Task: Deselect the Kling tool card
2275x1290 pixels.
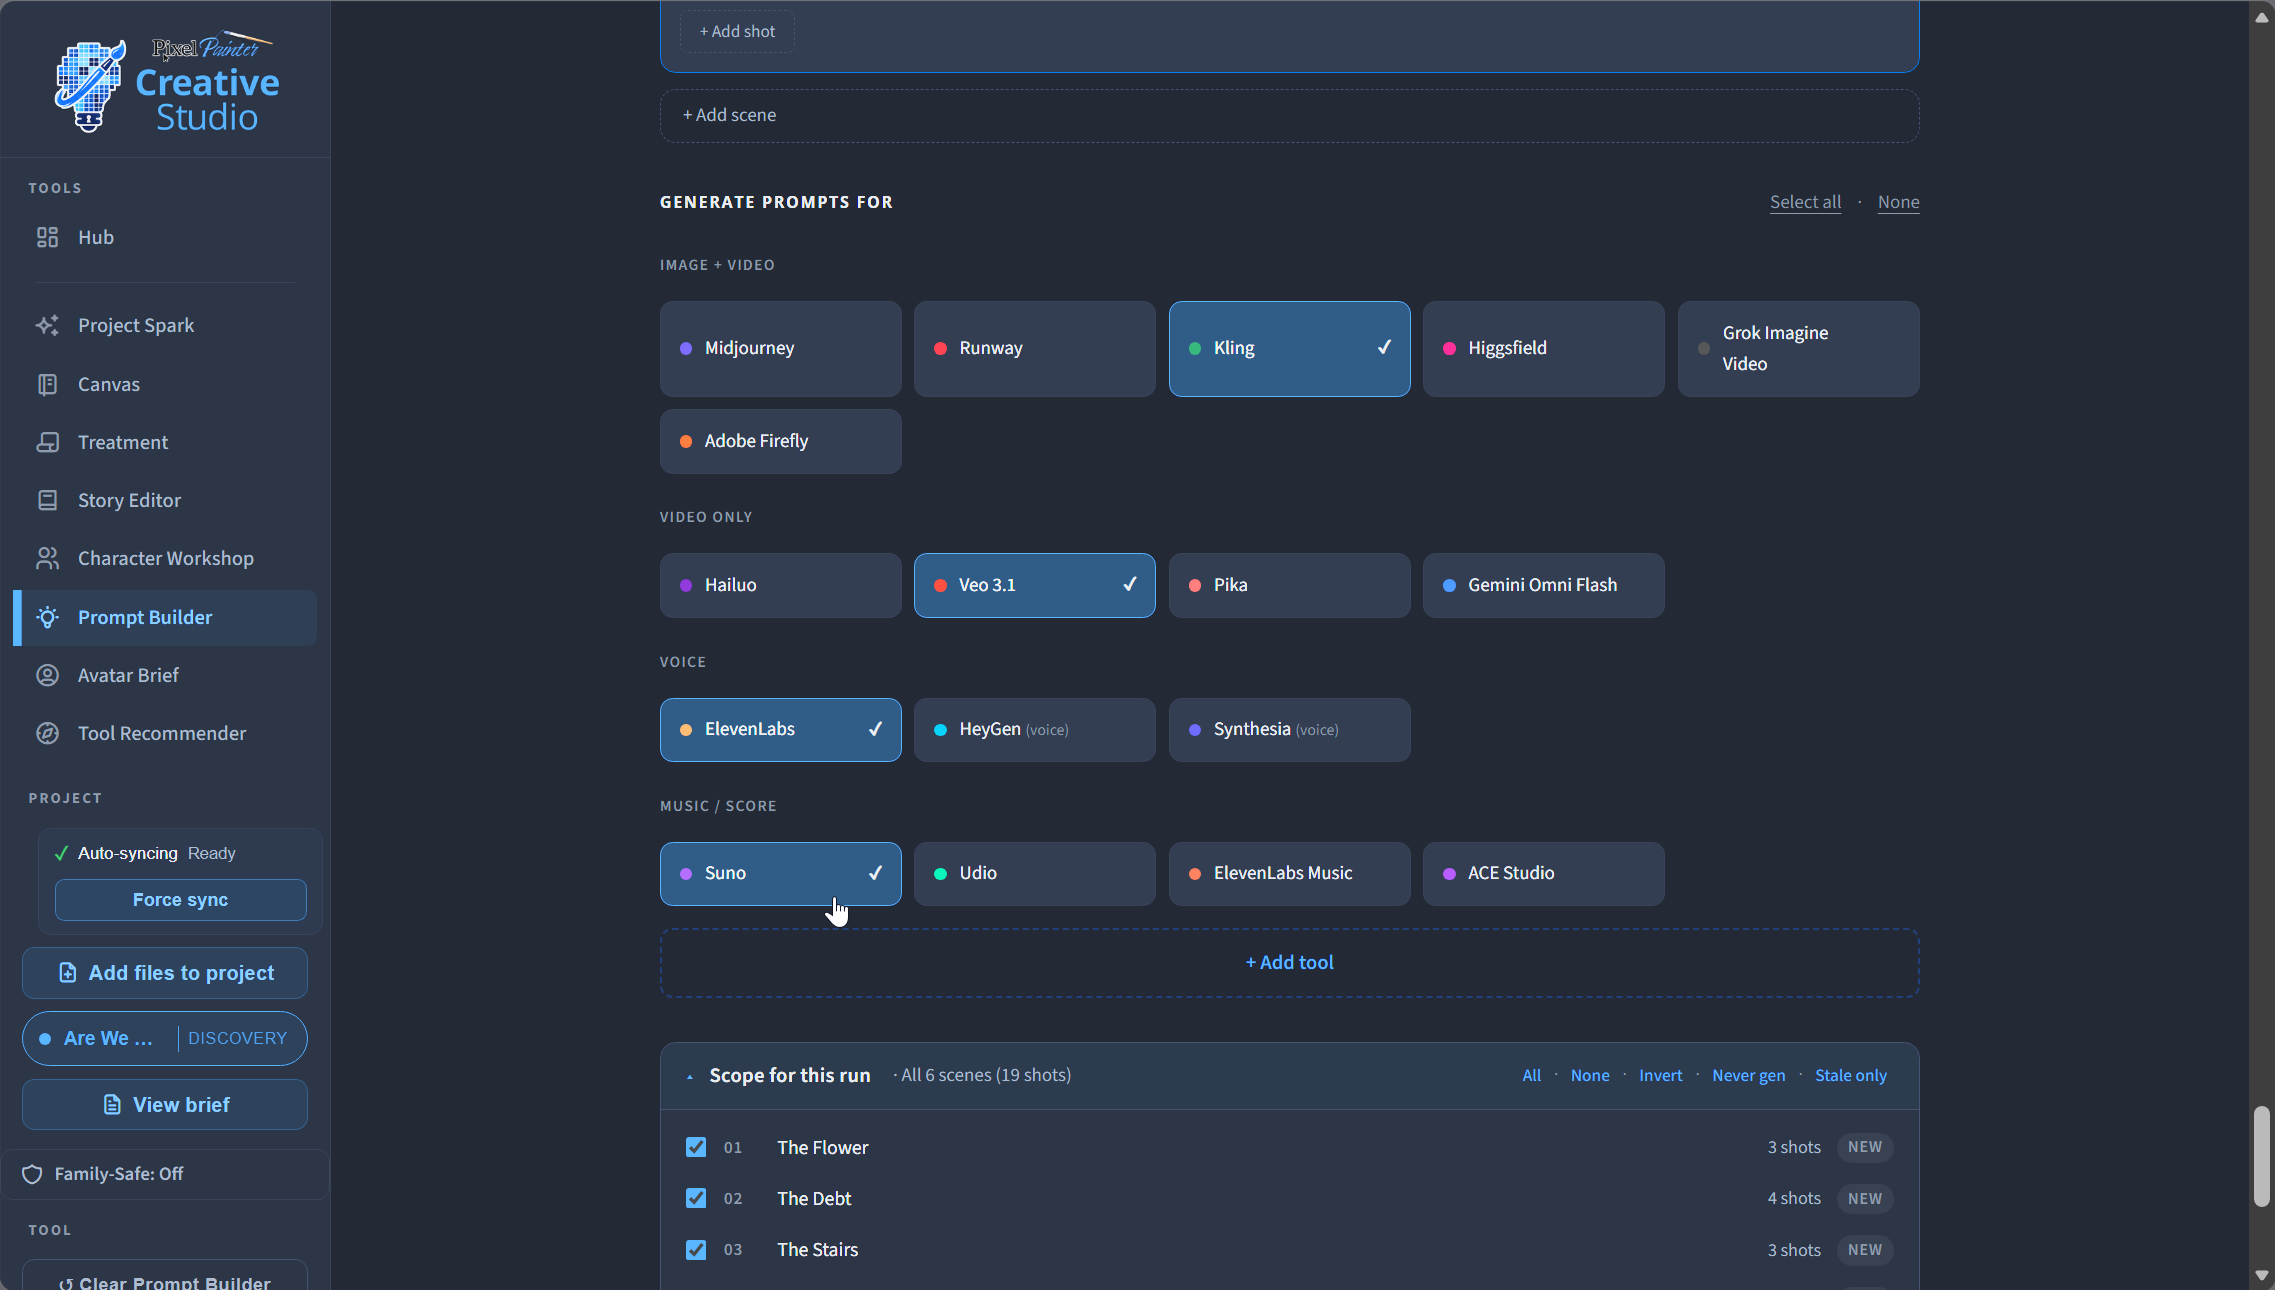Action: click(1289, 349)
